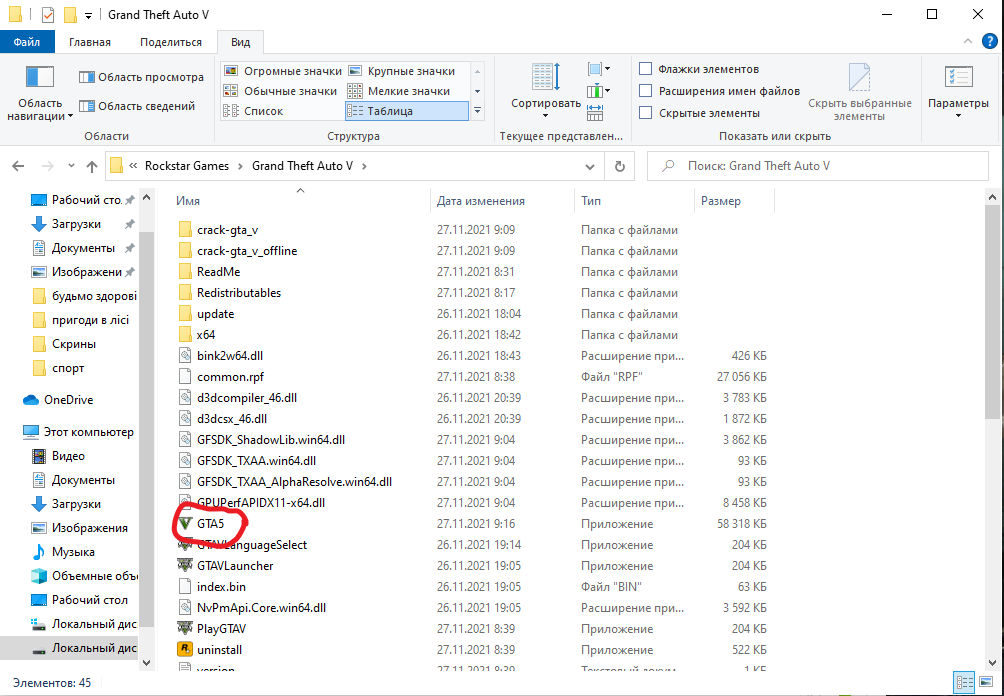Image resolution: width=1004 pixels, height=696 pixels.
Task: Select the GTAVLauncher application
Action: tap(235, 566)
